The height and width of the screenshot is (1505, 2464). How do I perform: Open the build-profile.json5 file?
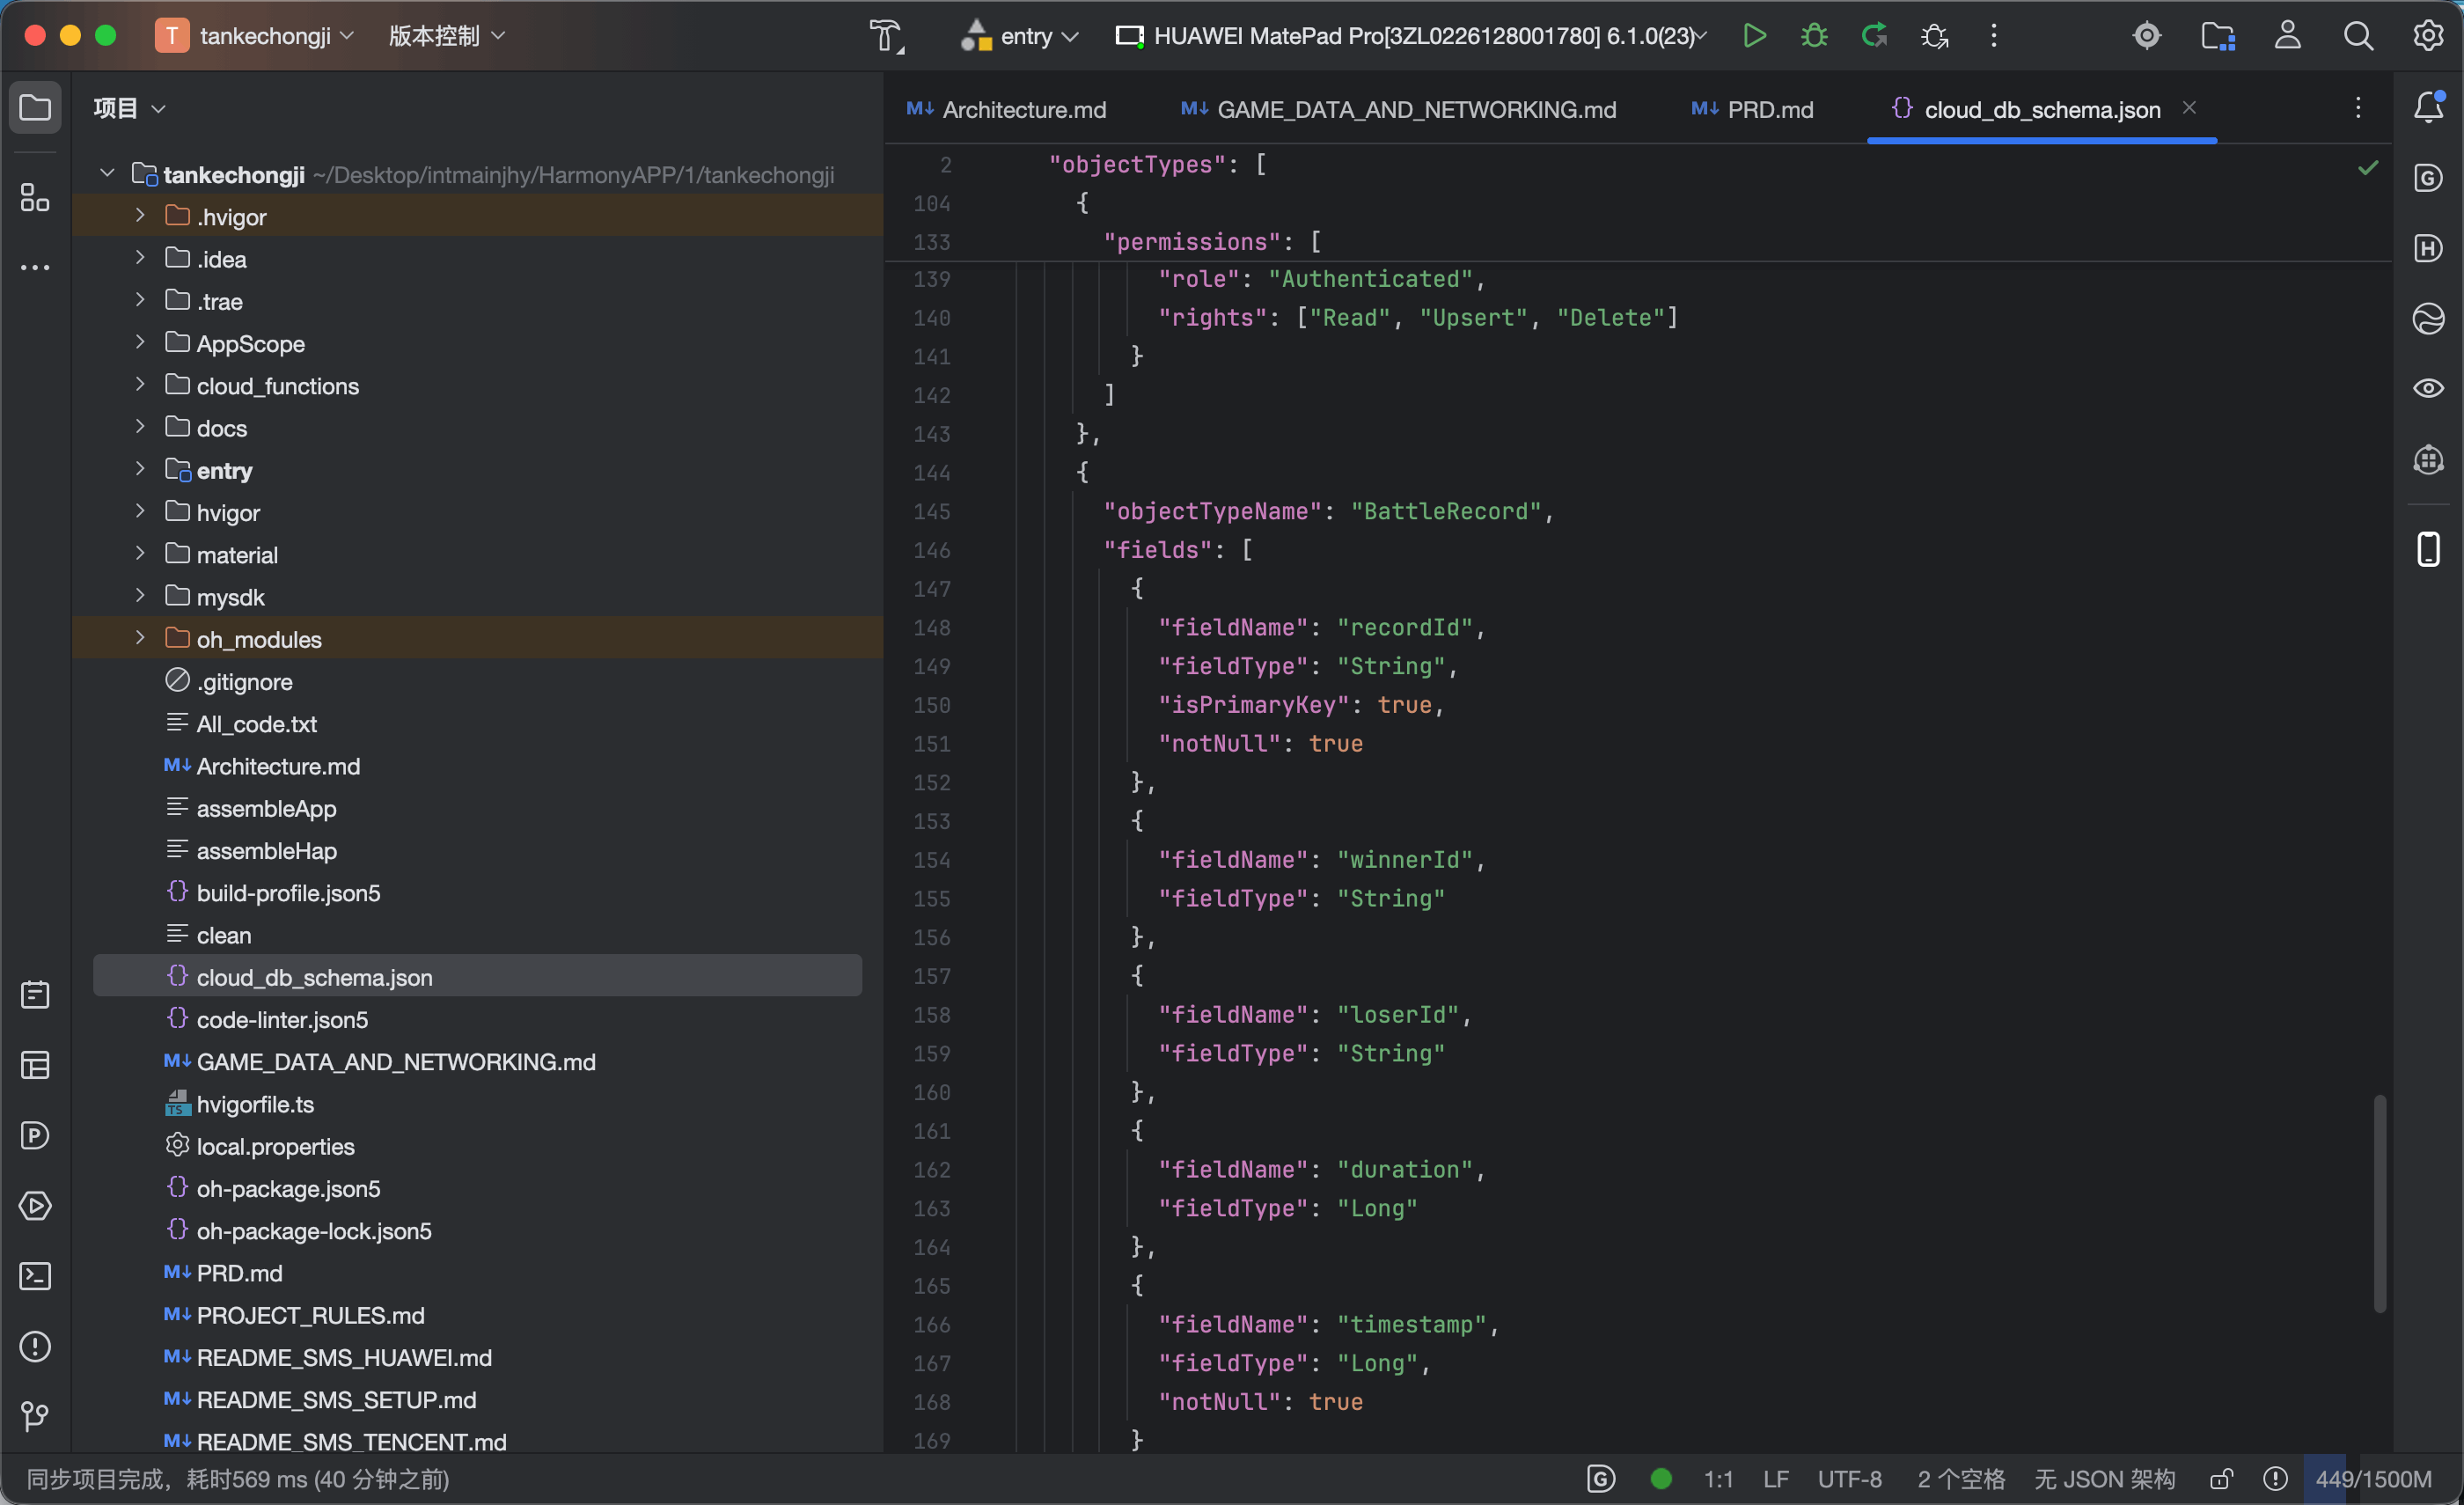[x=288, y=892]
